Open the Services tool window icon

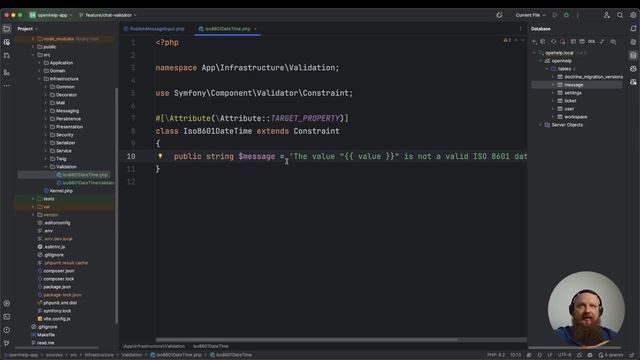[7, 303]
